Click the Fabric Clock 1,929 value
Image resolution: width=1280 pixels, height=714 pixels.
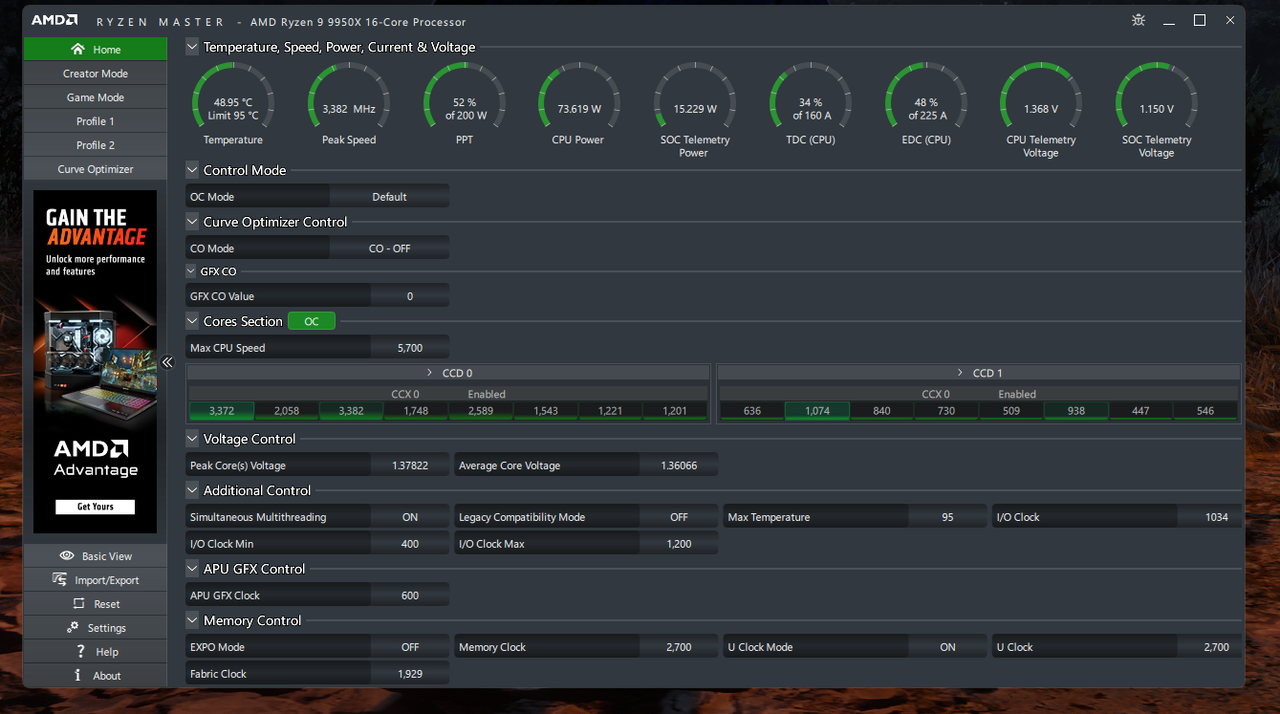(410, 674)
